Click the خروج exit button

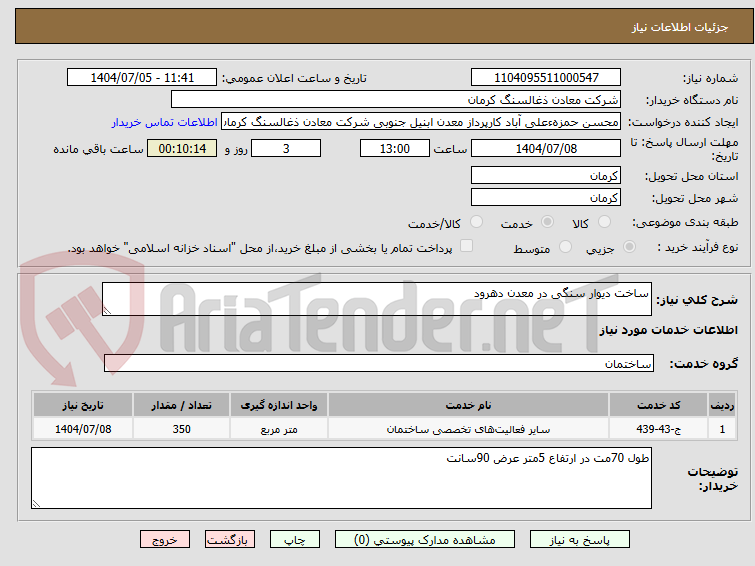tap(165, 540)
